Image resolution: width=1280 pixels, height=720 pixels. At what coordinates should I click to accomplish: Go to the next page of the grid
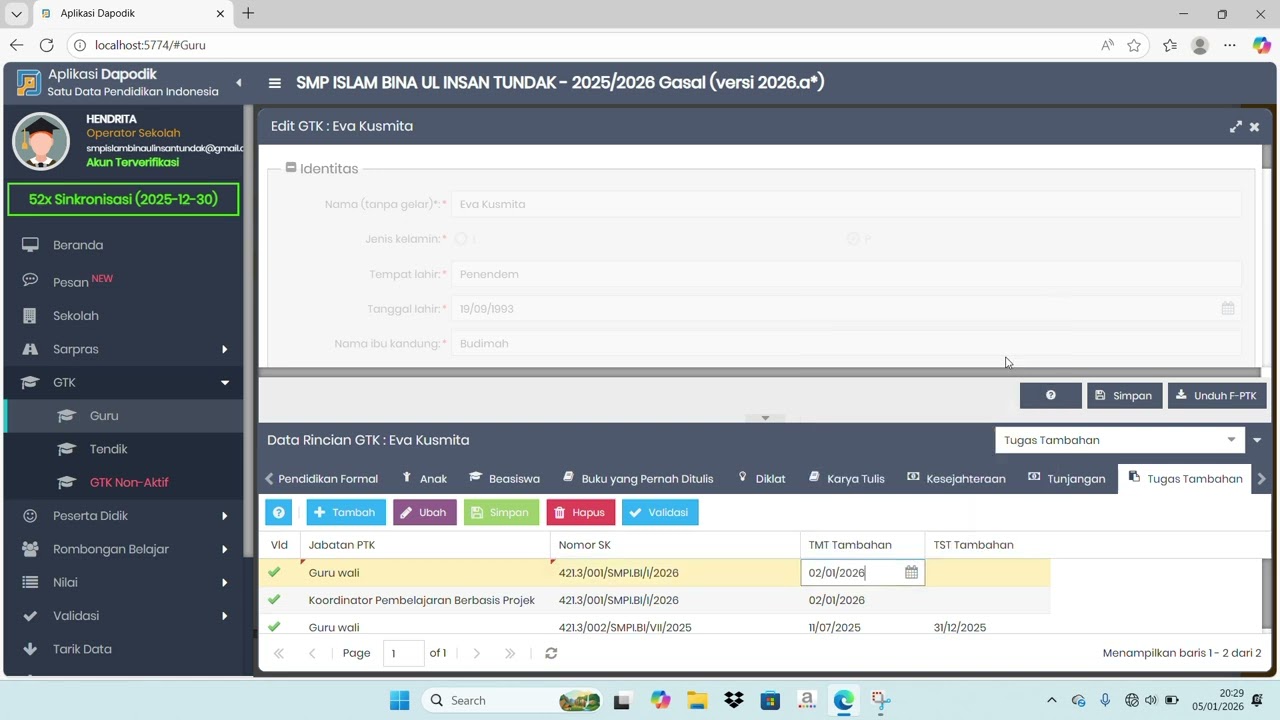point(476,653)
